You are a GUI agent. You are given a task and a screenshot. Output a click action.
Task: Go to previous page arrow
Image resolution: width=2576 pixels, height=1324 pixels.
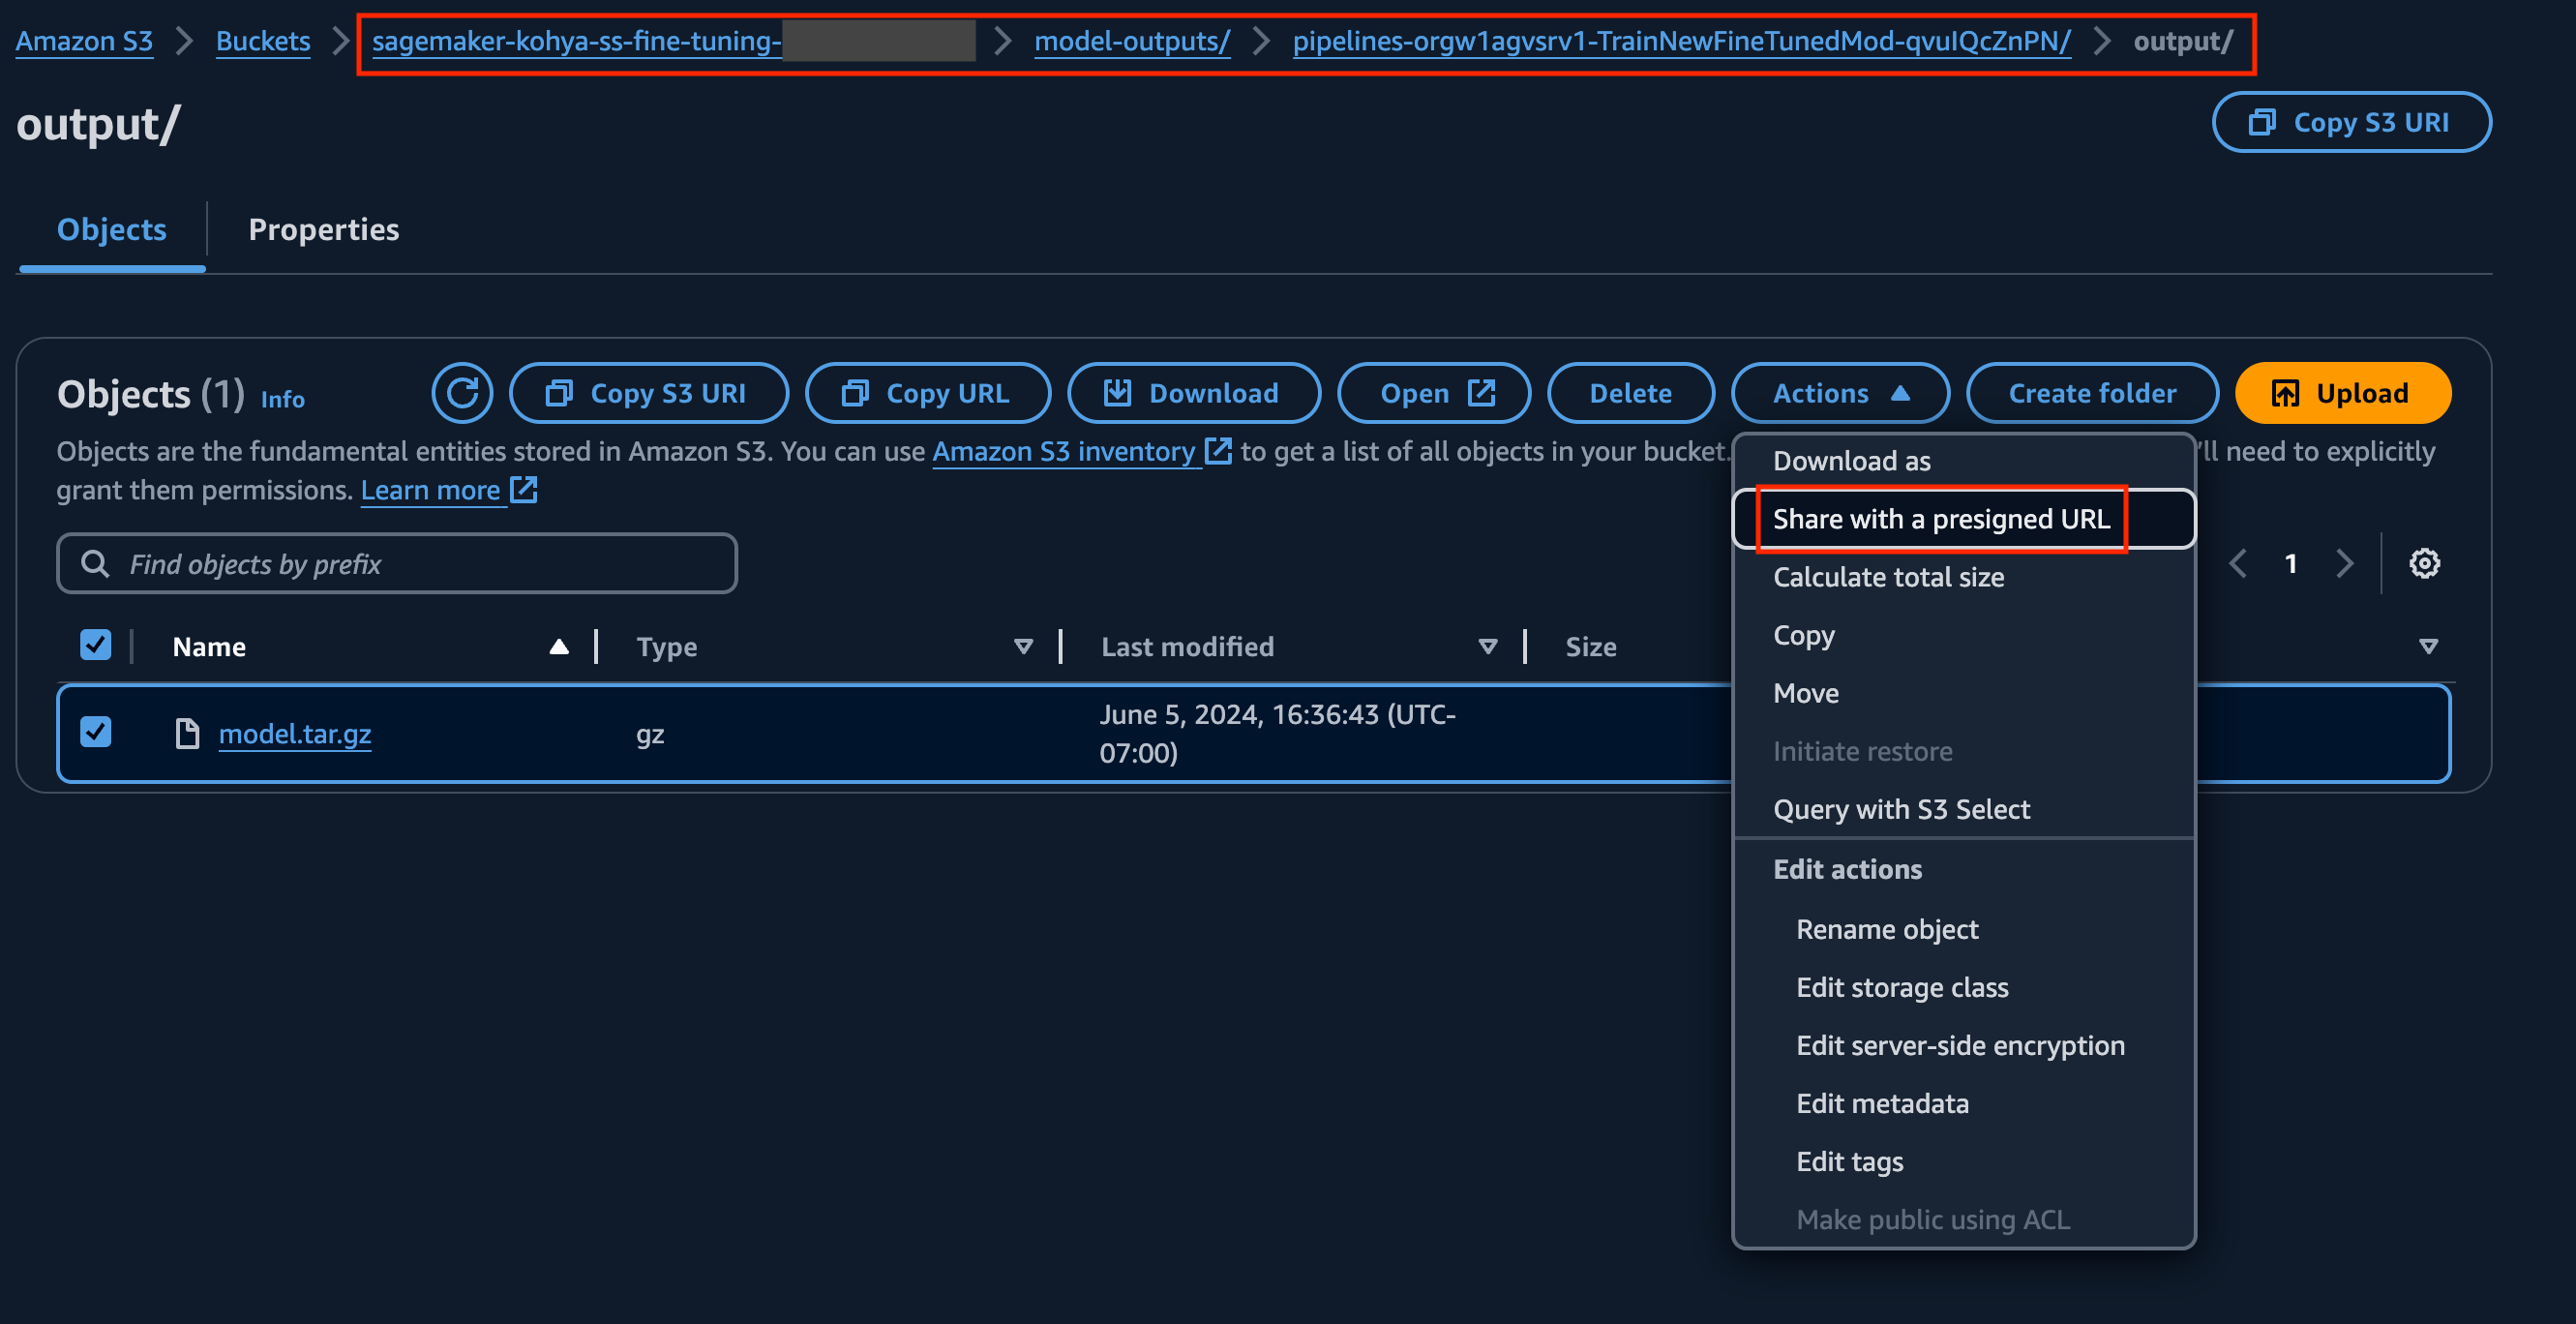tap(2238, 563)
